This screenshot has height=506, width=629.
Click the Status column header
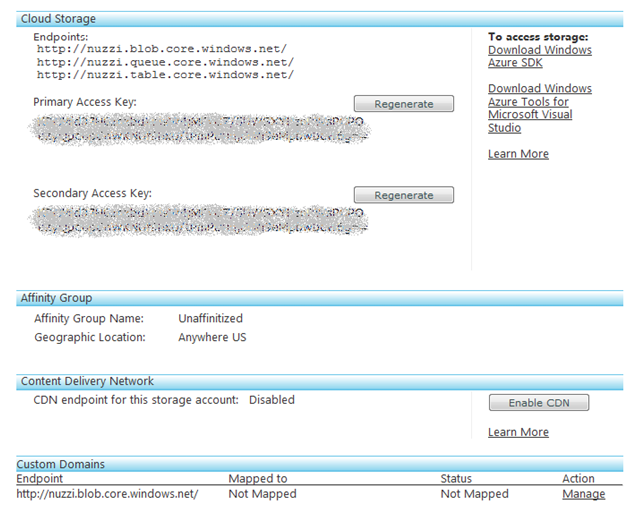tap(456, 478)
